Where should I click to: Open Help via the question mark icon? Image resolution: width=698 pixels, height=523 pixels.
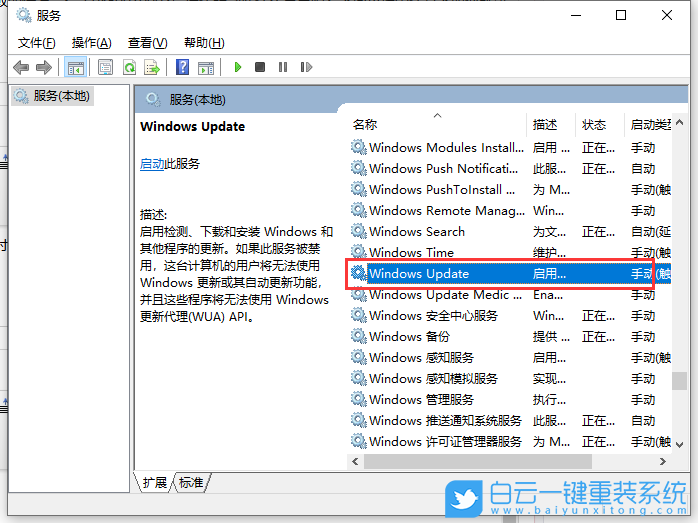coord(183,68)
